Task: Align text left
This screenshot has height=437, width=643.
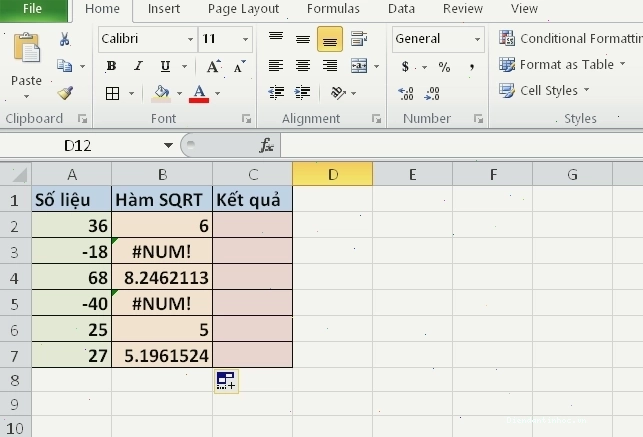Action: coord(276,66)
